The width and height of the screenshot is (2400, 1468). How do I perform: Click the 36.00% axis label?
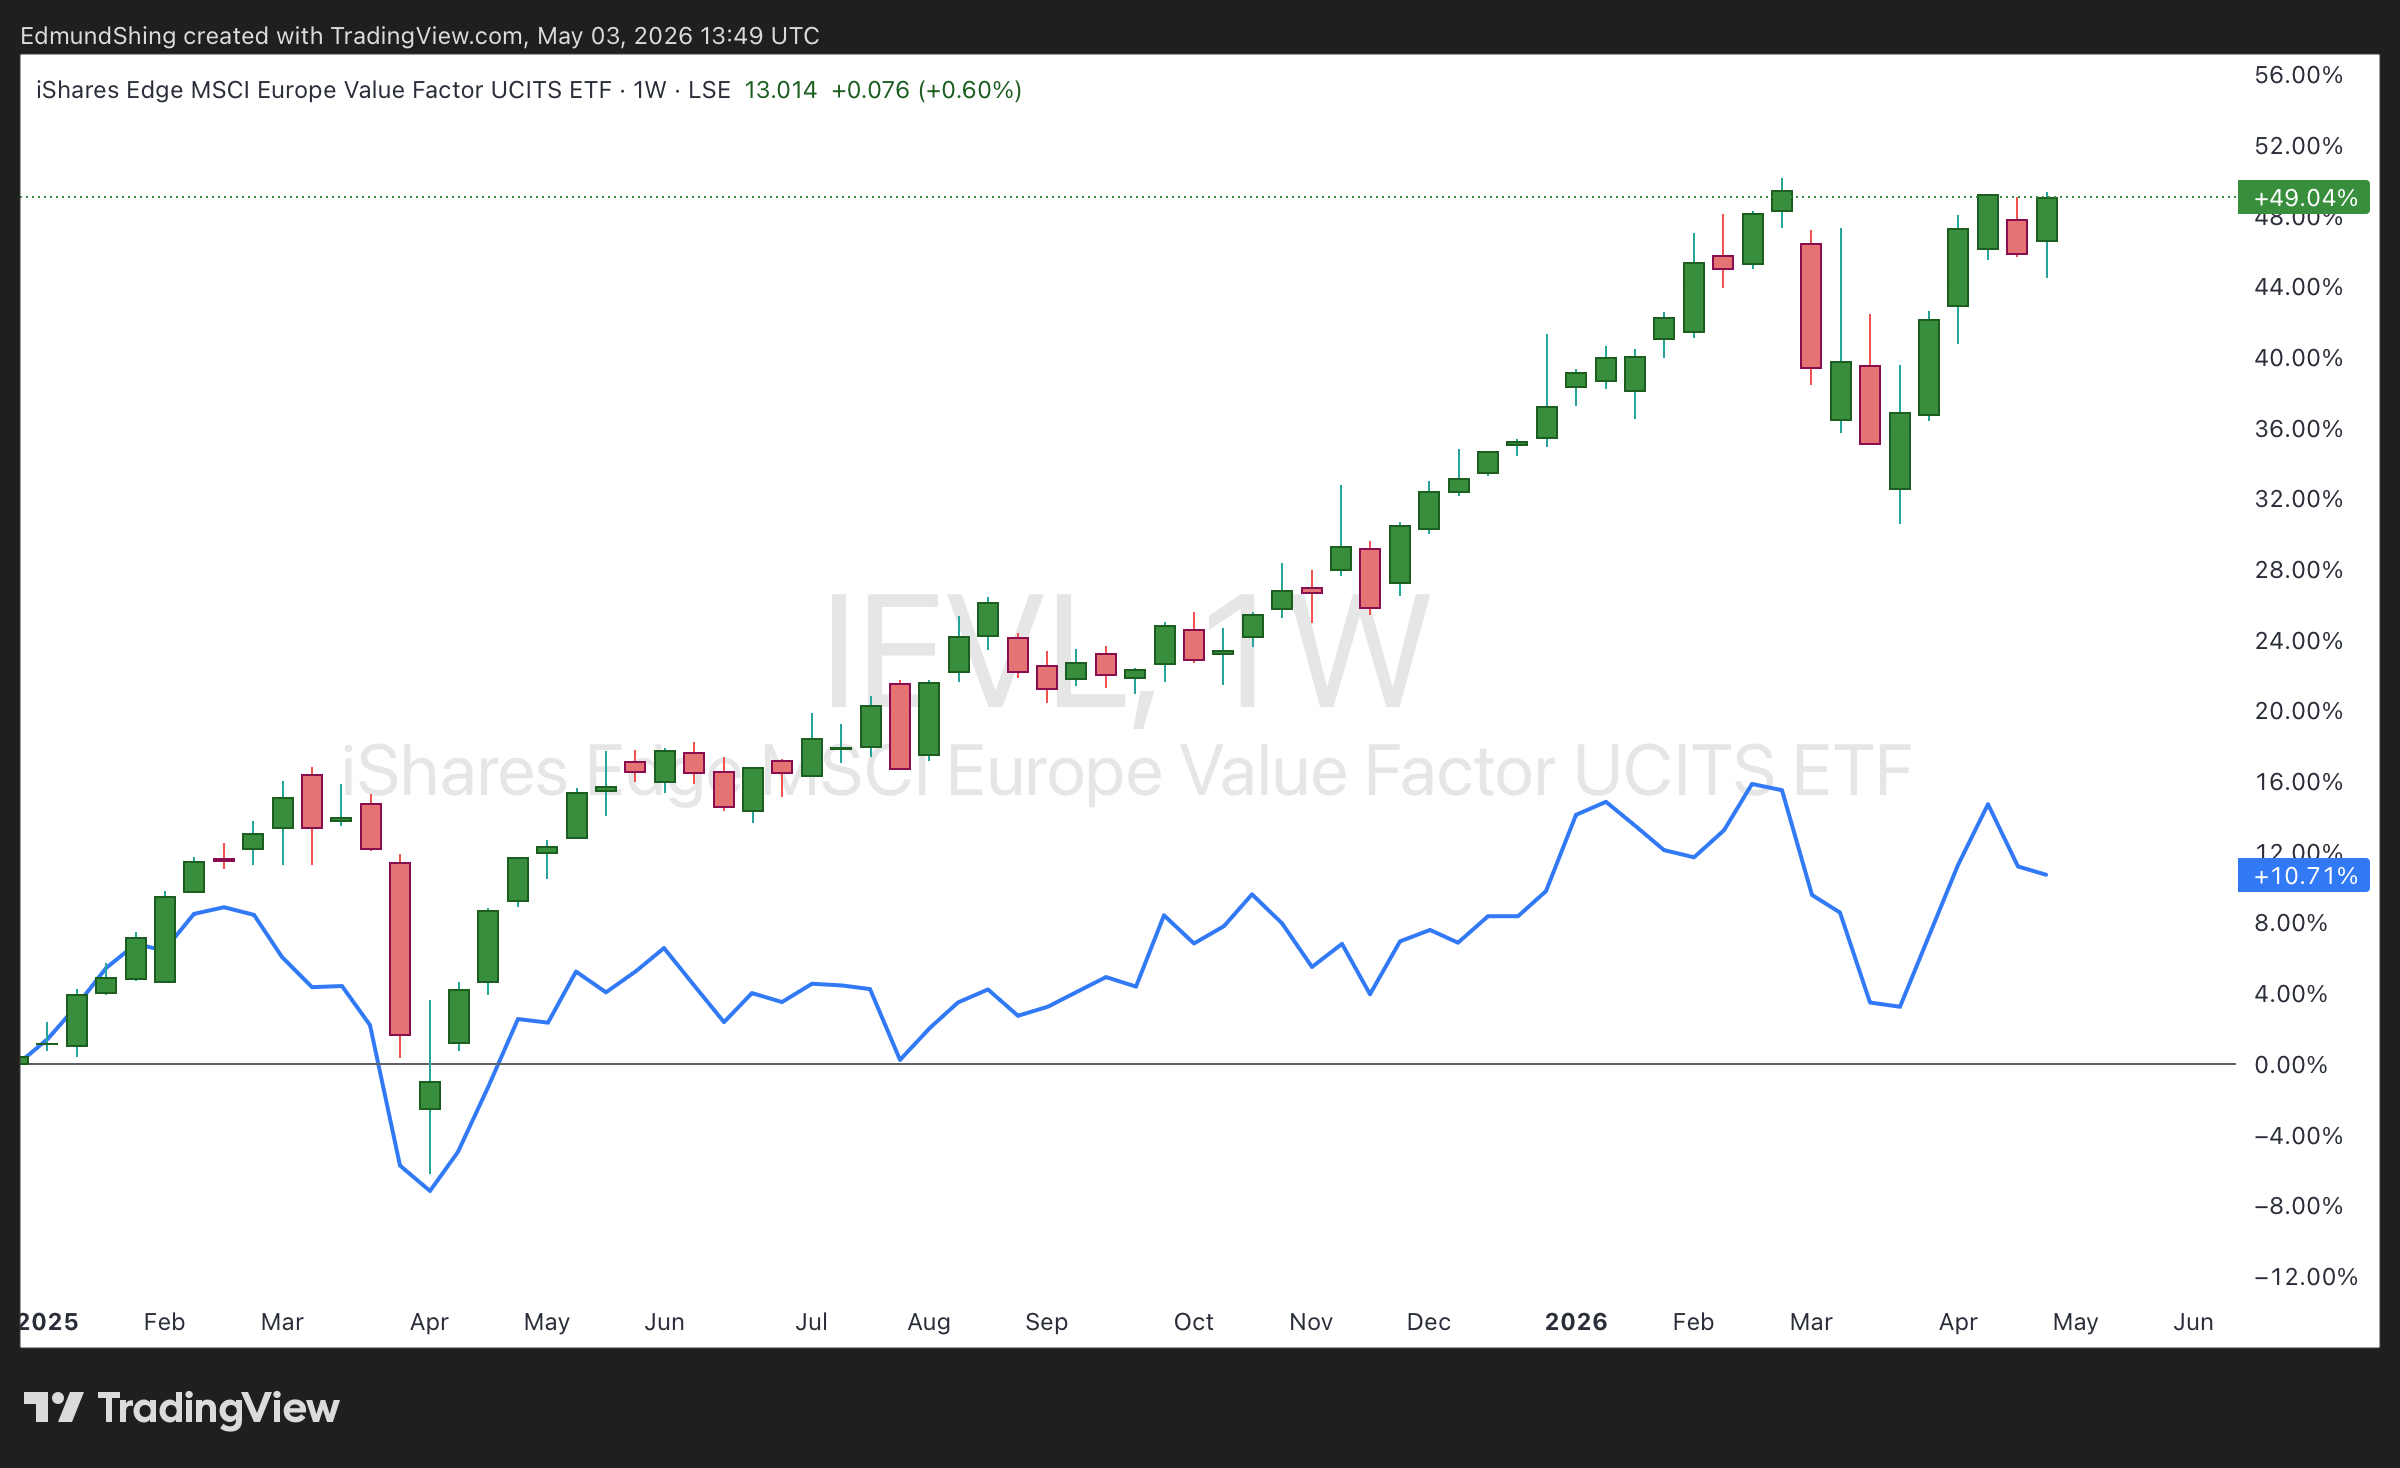[x=2298, y=429]
